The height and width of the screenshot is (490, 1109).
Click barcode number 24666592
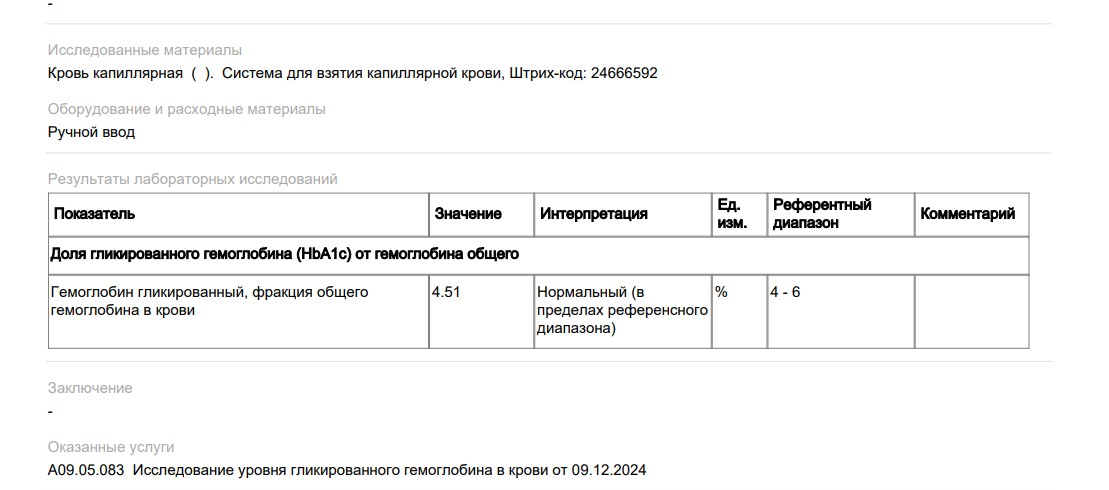tap(624, 73)
